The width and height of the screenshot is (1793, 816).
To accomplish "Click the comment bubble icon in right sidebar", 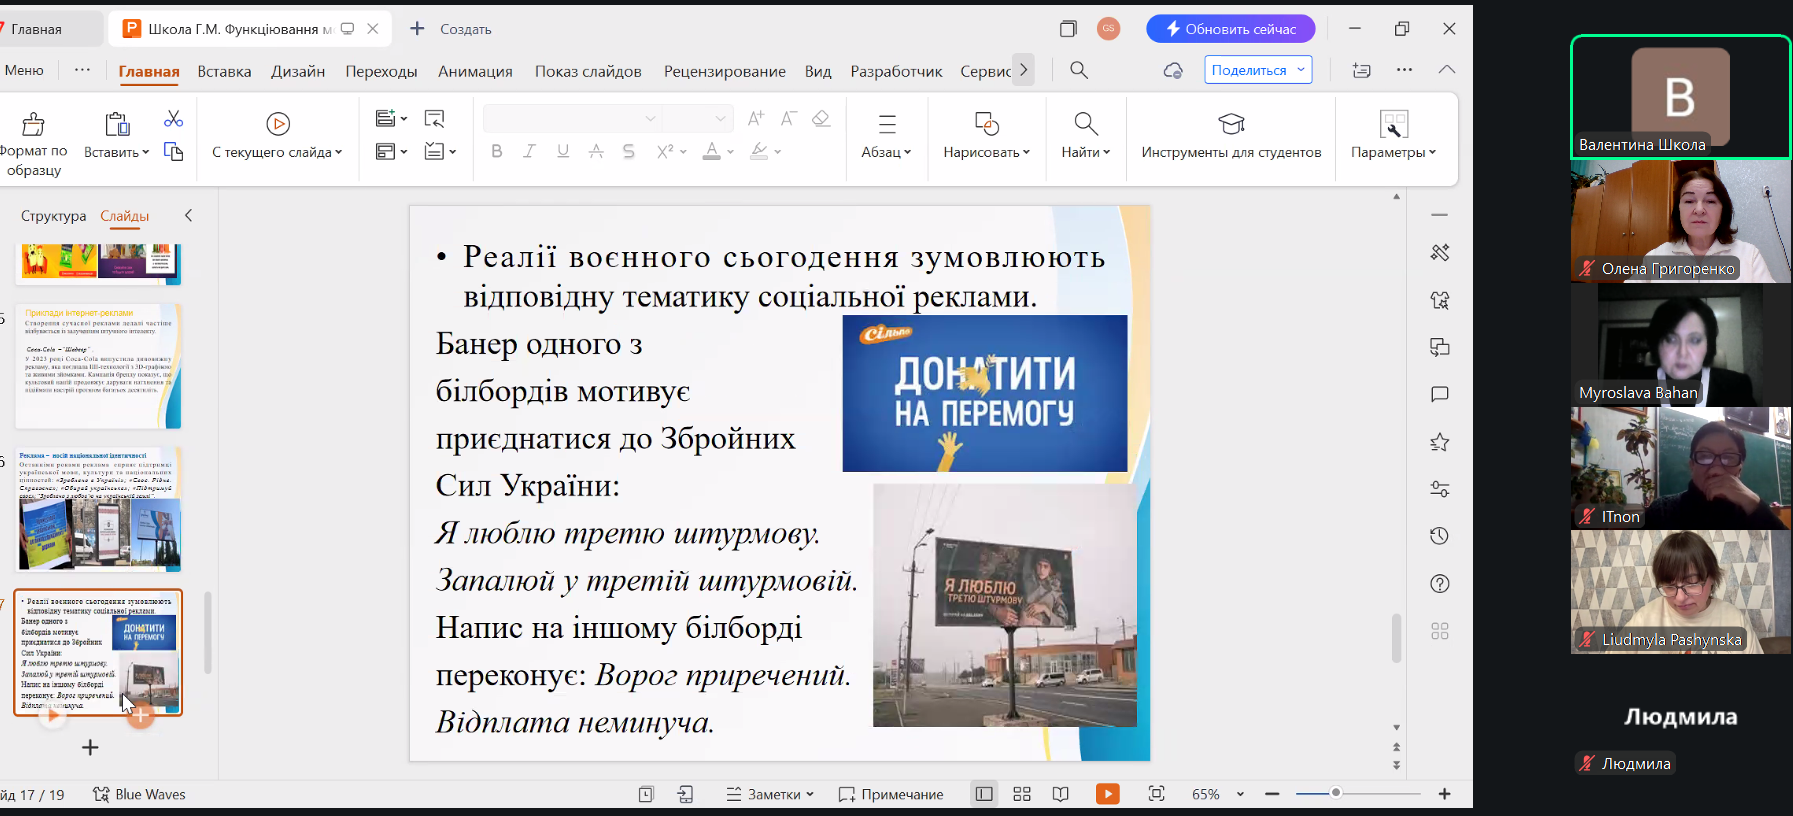I will pos(1439,395).
